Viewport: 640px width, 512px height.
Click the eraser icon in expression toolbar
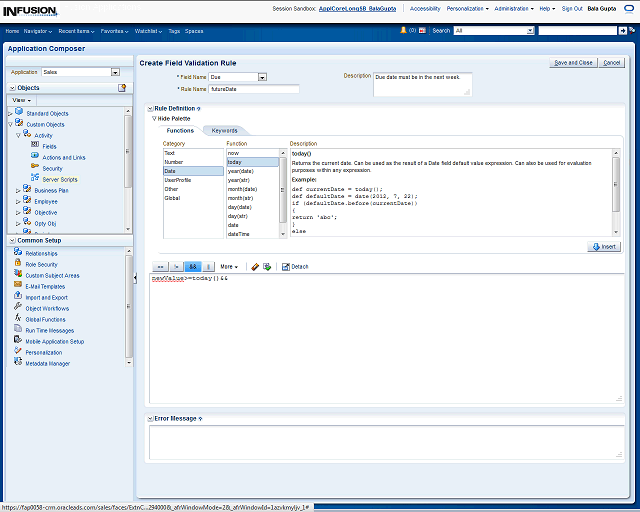coord(255,267)
